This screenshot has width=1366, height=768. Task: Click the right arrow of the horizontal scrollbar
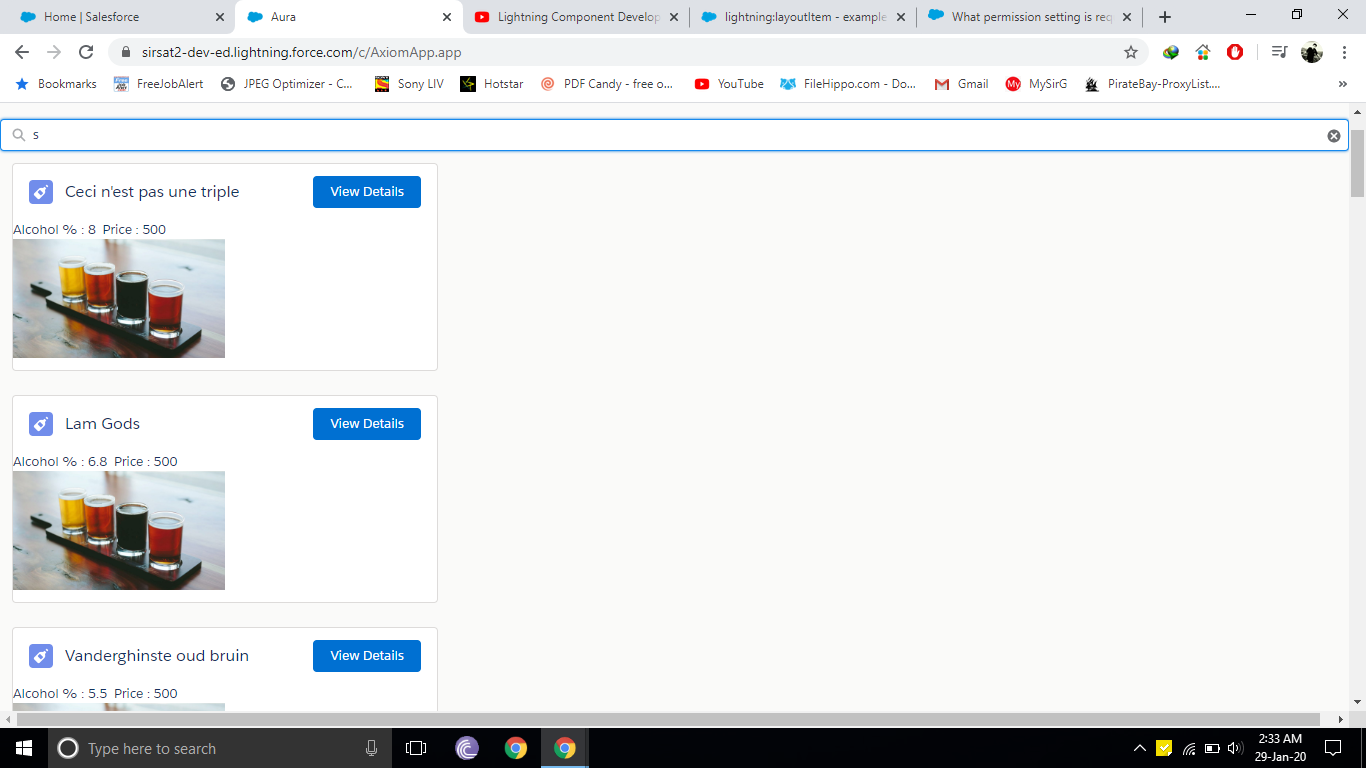[1341, 719]
